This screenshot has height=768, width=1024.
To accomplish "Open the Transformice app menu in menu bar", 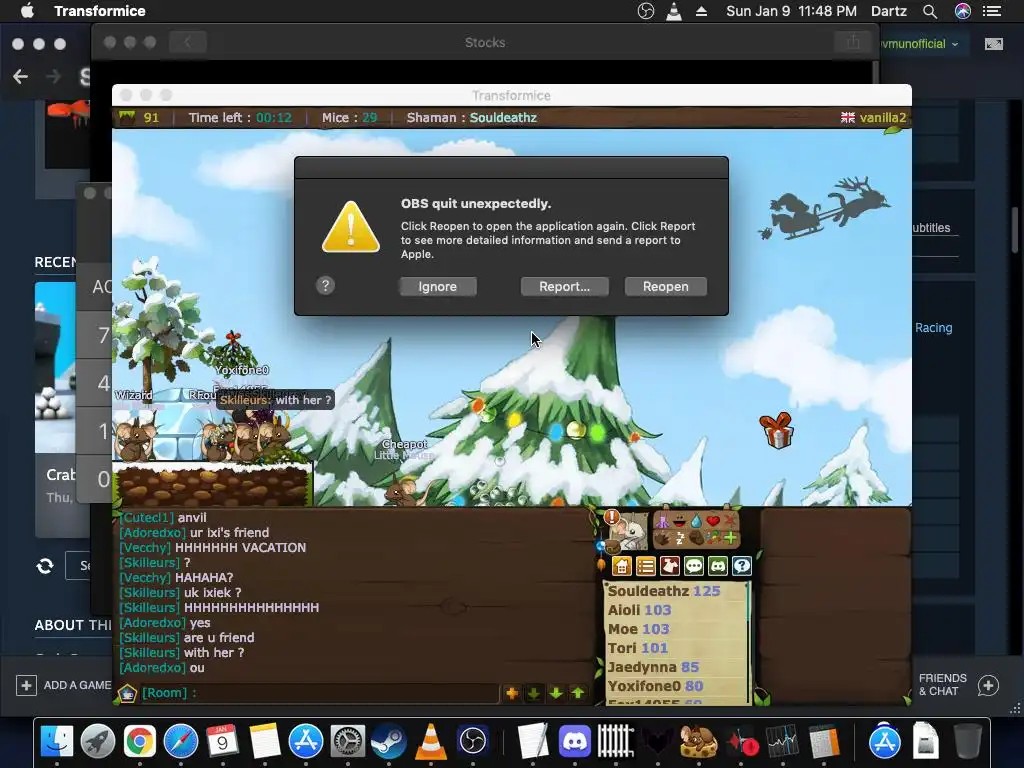I will click(x=100, y=11).
